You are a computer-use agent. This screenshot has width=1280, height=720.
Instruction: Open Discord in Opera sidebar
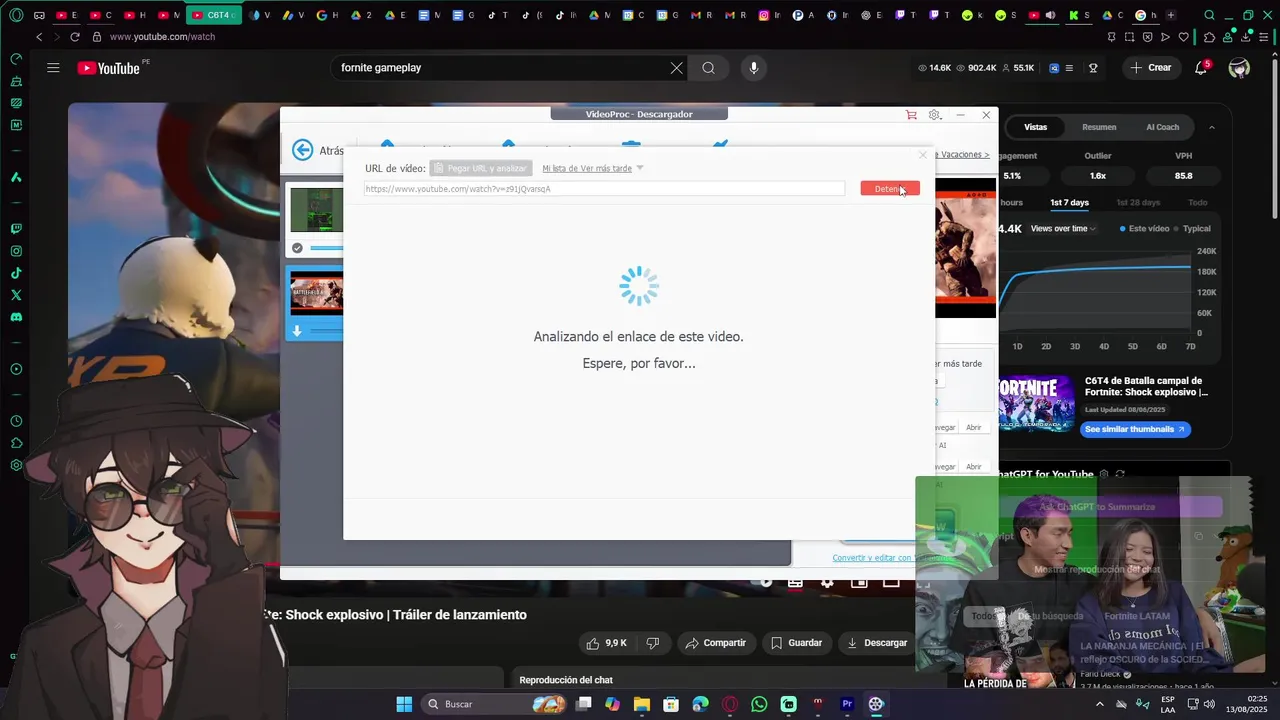(x=16, y=317)
